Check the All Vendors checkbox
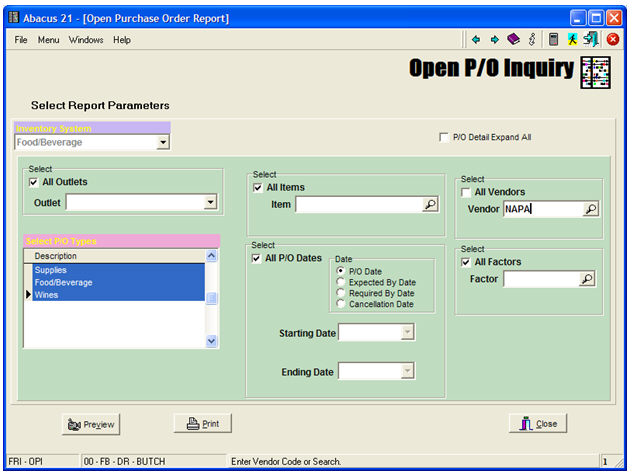 click(x=466, y=192)
